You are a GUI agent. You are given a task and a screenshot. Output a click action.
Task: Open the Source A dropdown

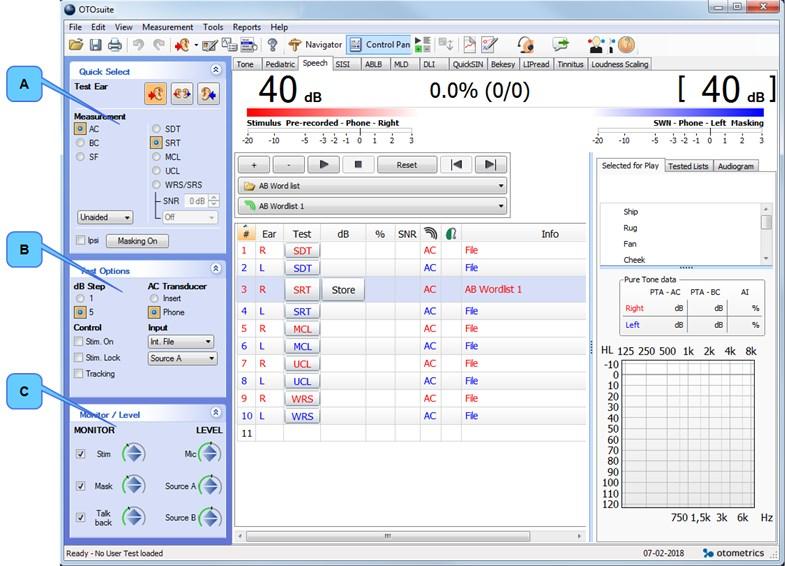[x=183, y=358]
